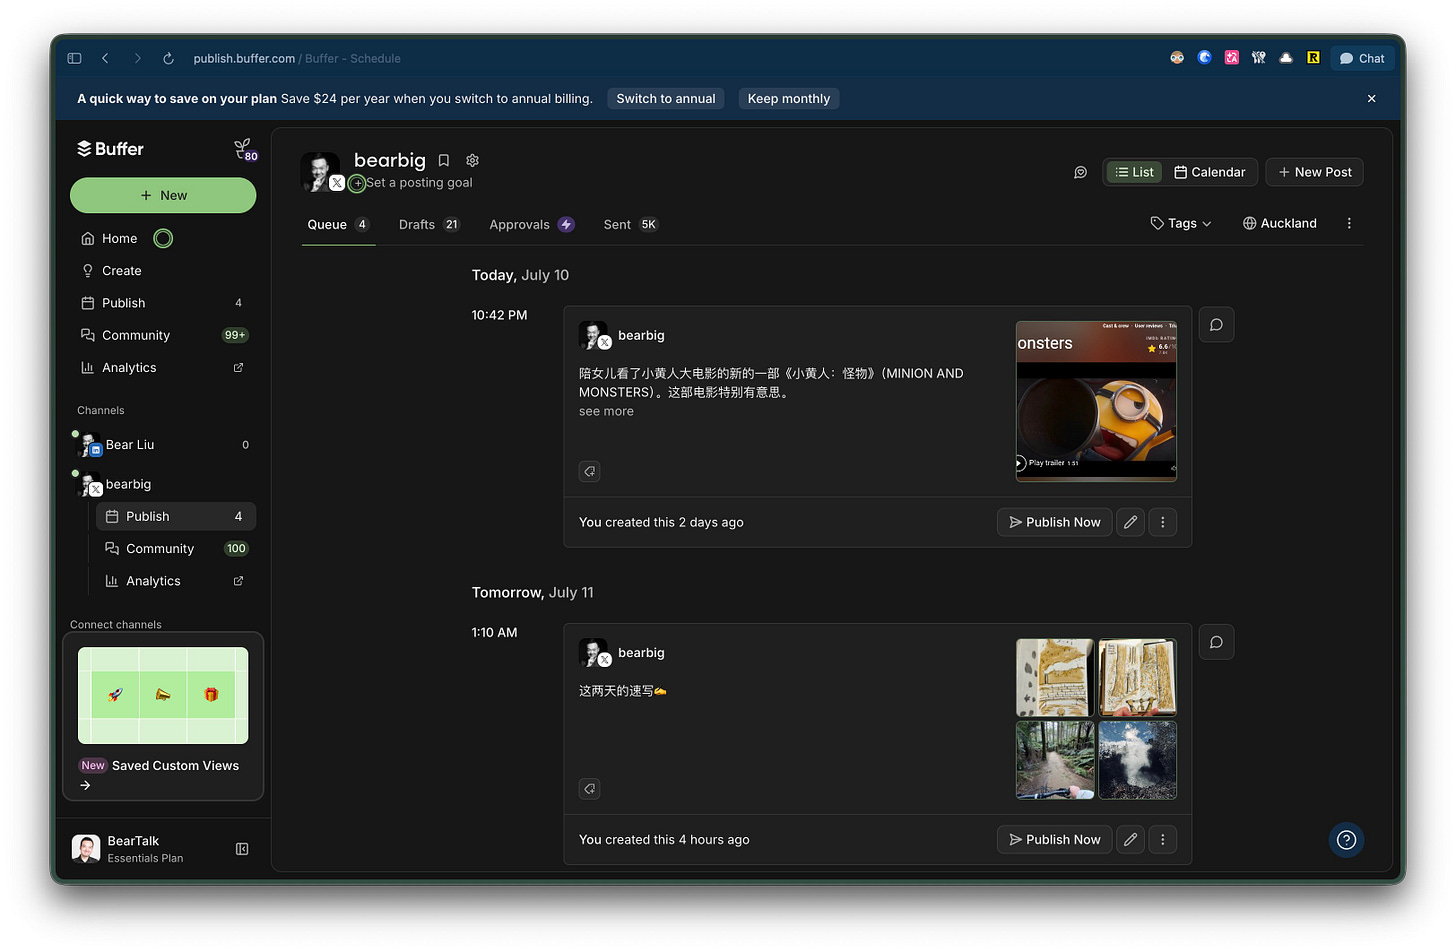Click the browser sidebar toggle icon

(74, 58)
